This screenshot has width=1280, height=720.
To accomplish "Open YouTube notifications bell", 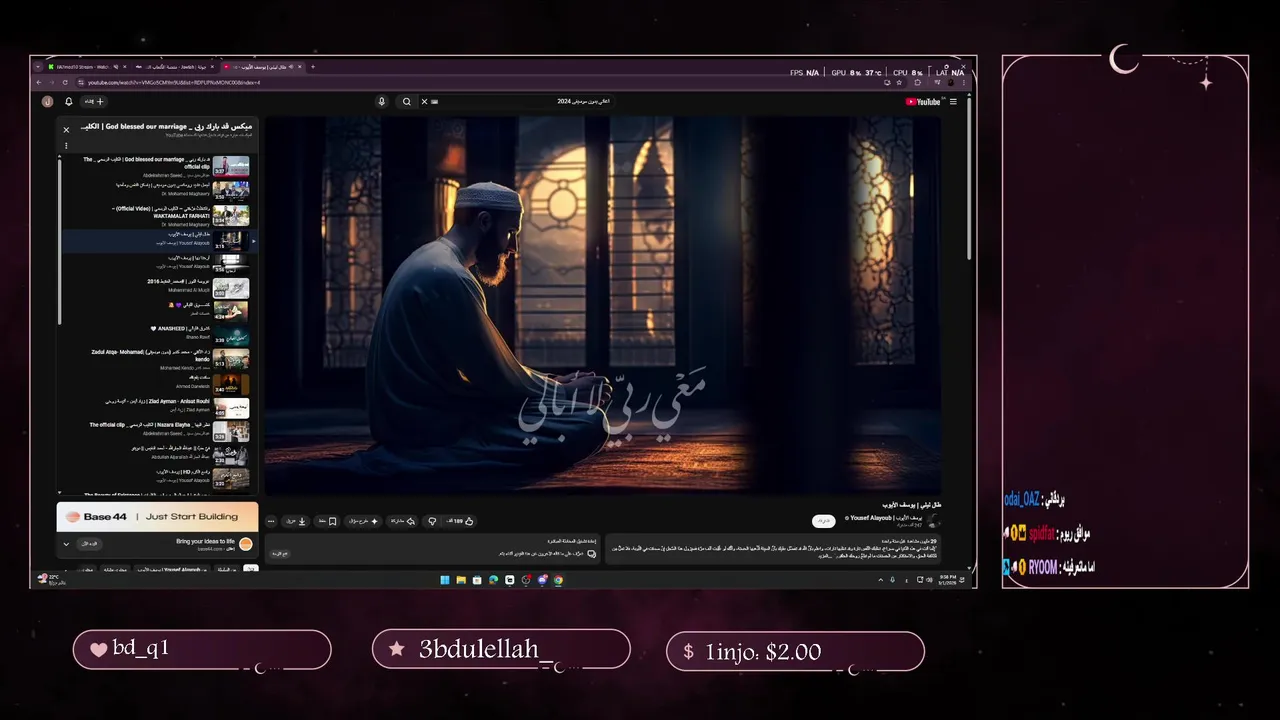I will [x=69, y=101].
